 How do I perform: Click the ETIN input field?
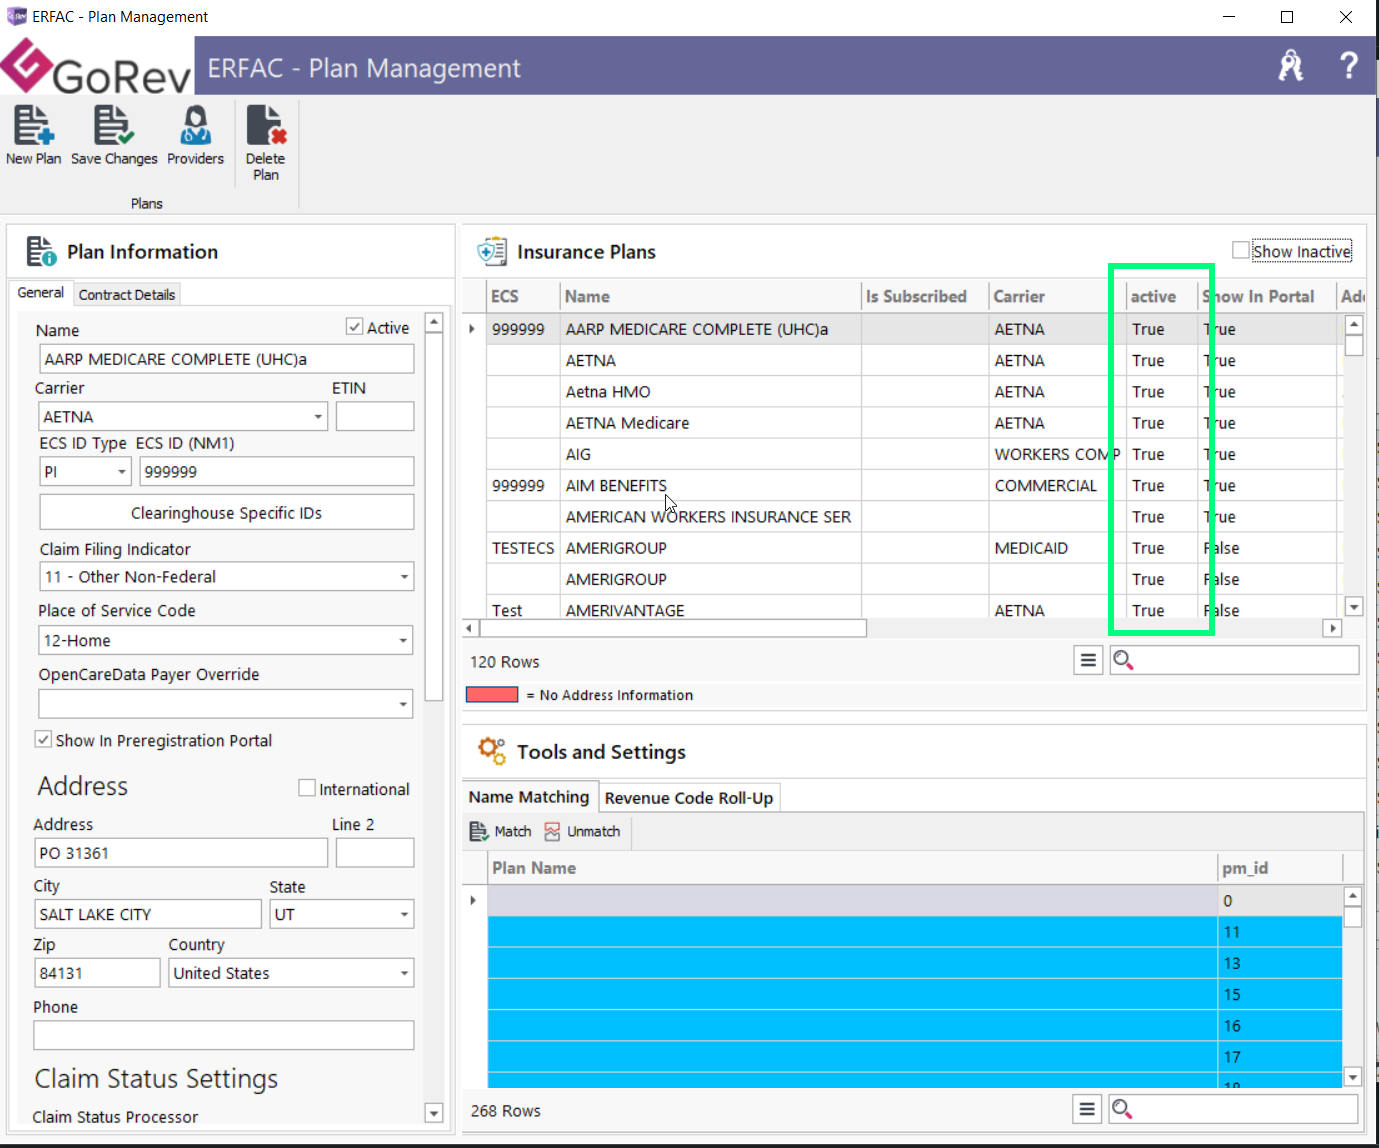point(375,416)
